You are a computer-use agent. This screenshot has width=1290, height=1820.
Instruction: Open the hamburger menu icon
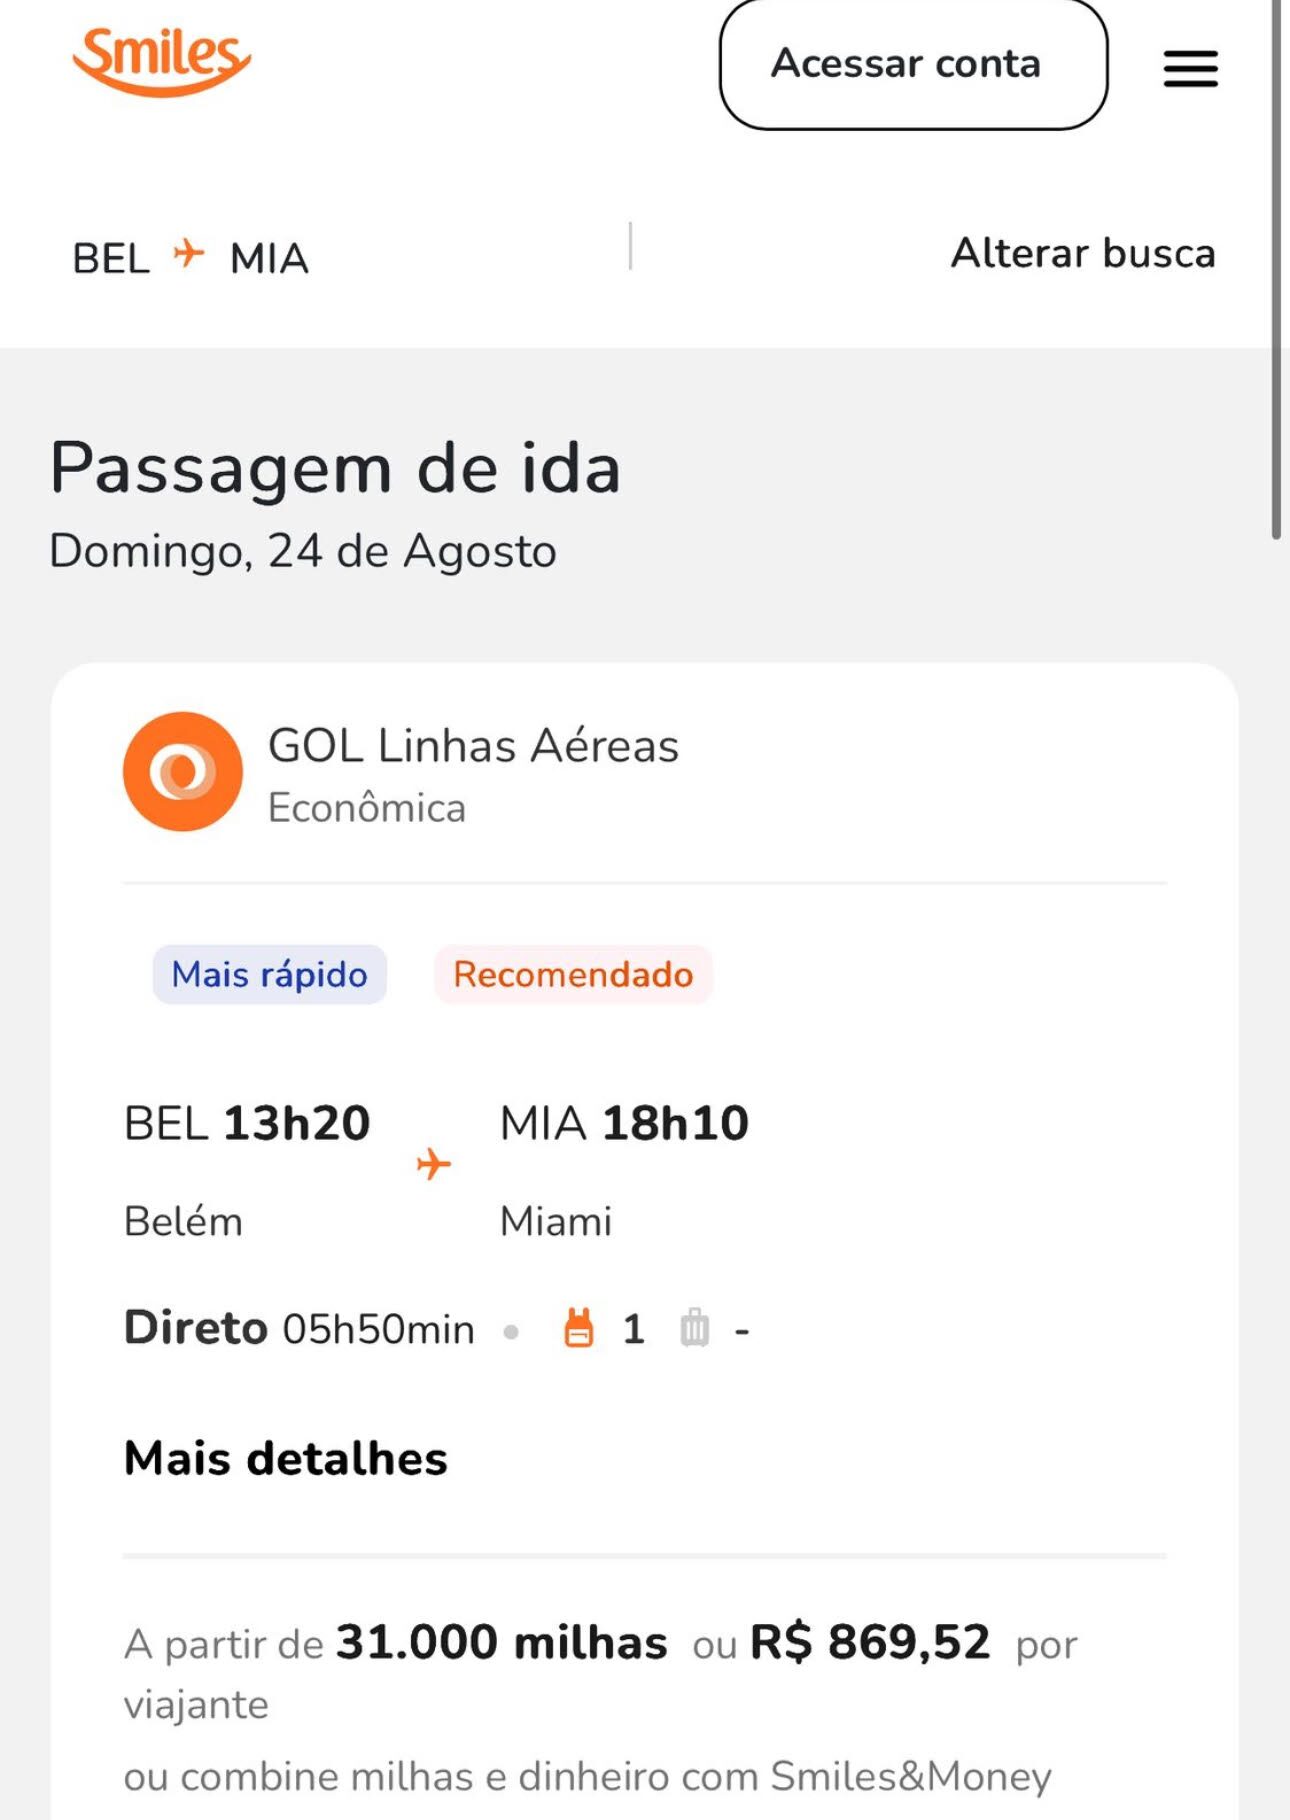tap(1190, 68)
